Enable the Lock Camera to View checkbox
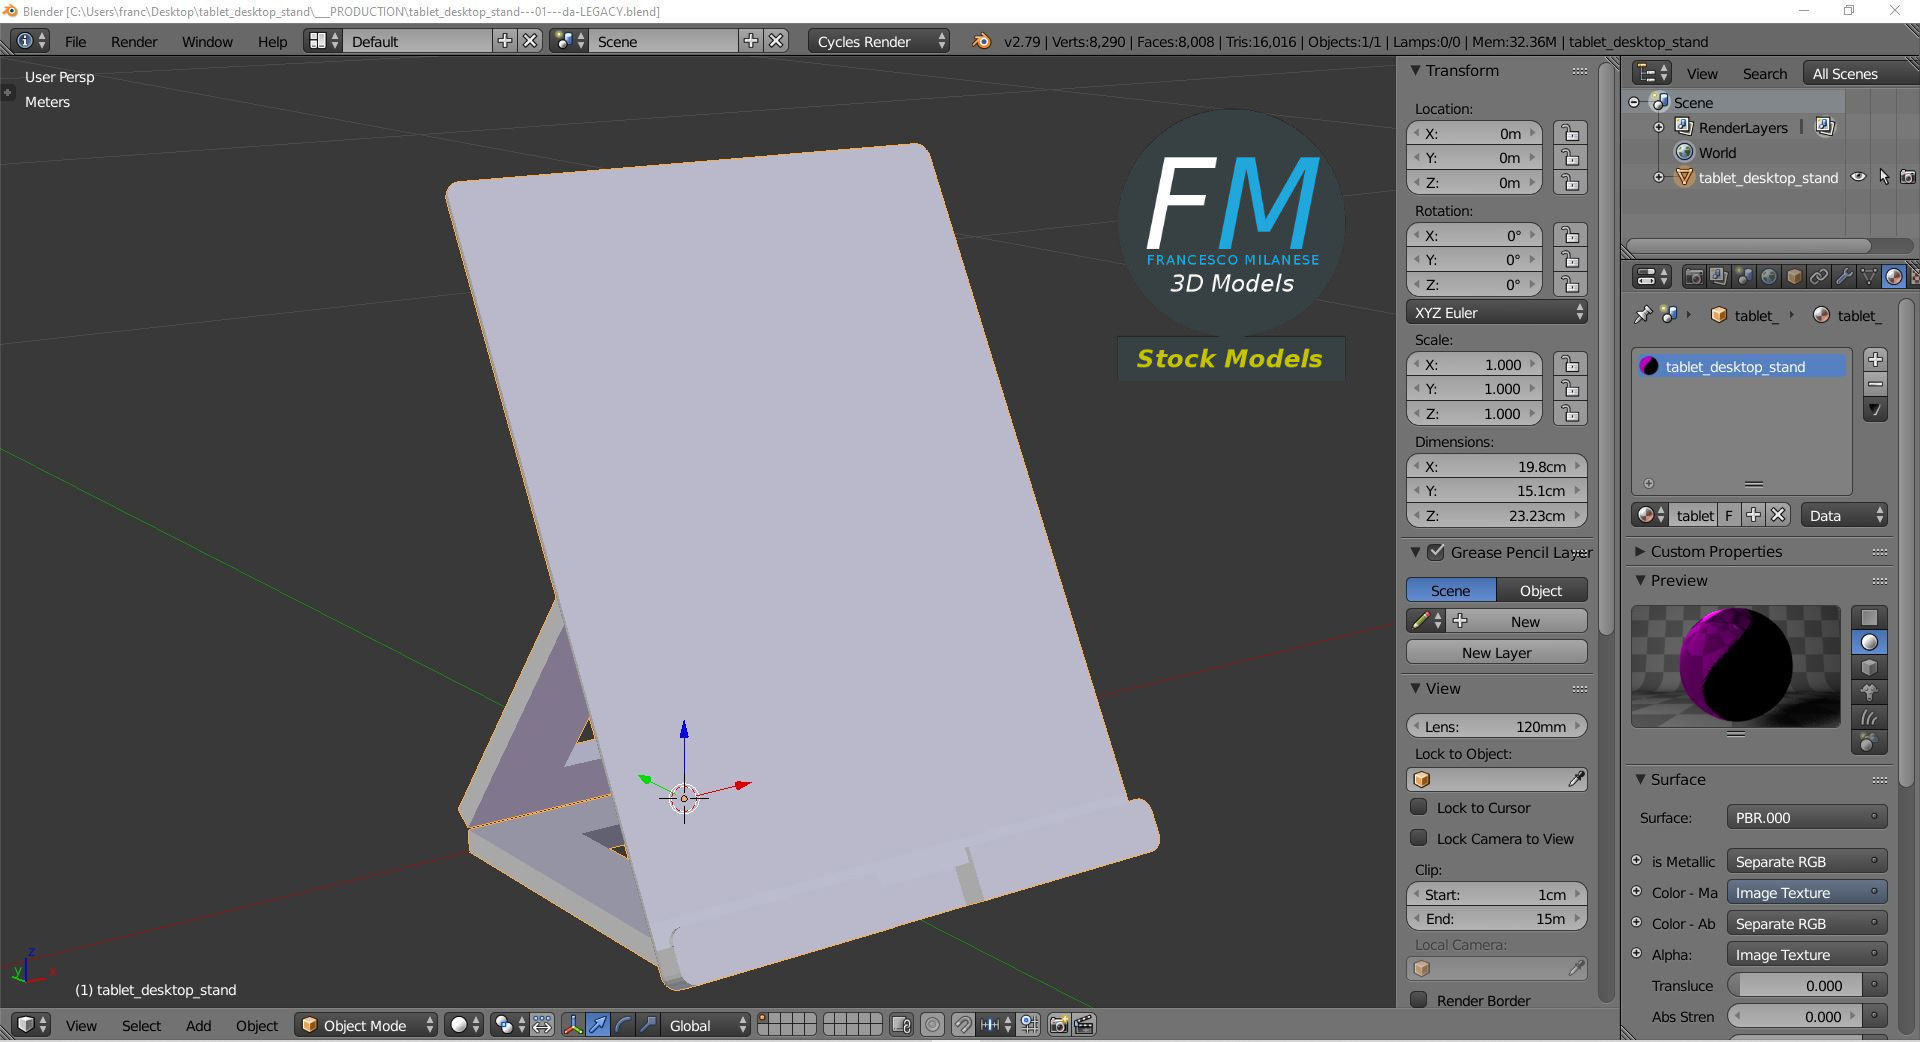1920x1042 pixels. point(1418,838)
